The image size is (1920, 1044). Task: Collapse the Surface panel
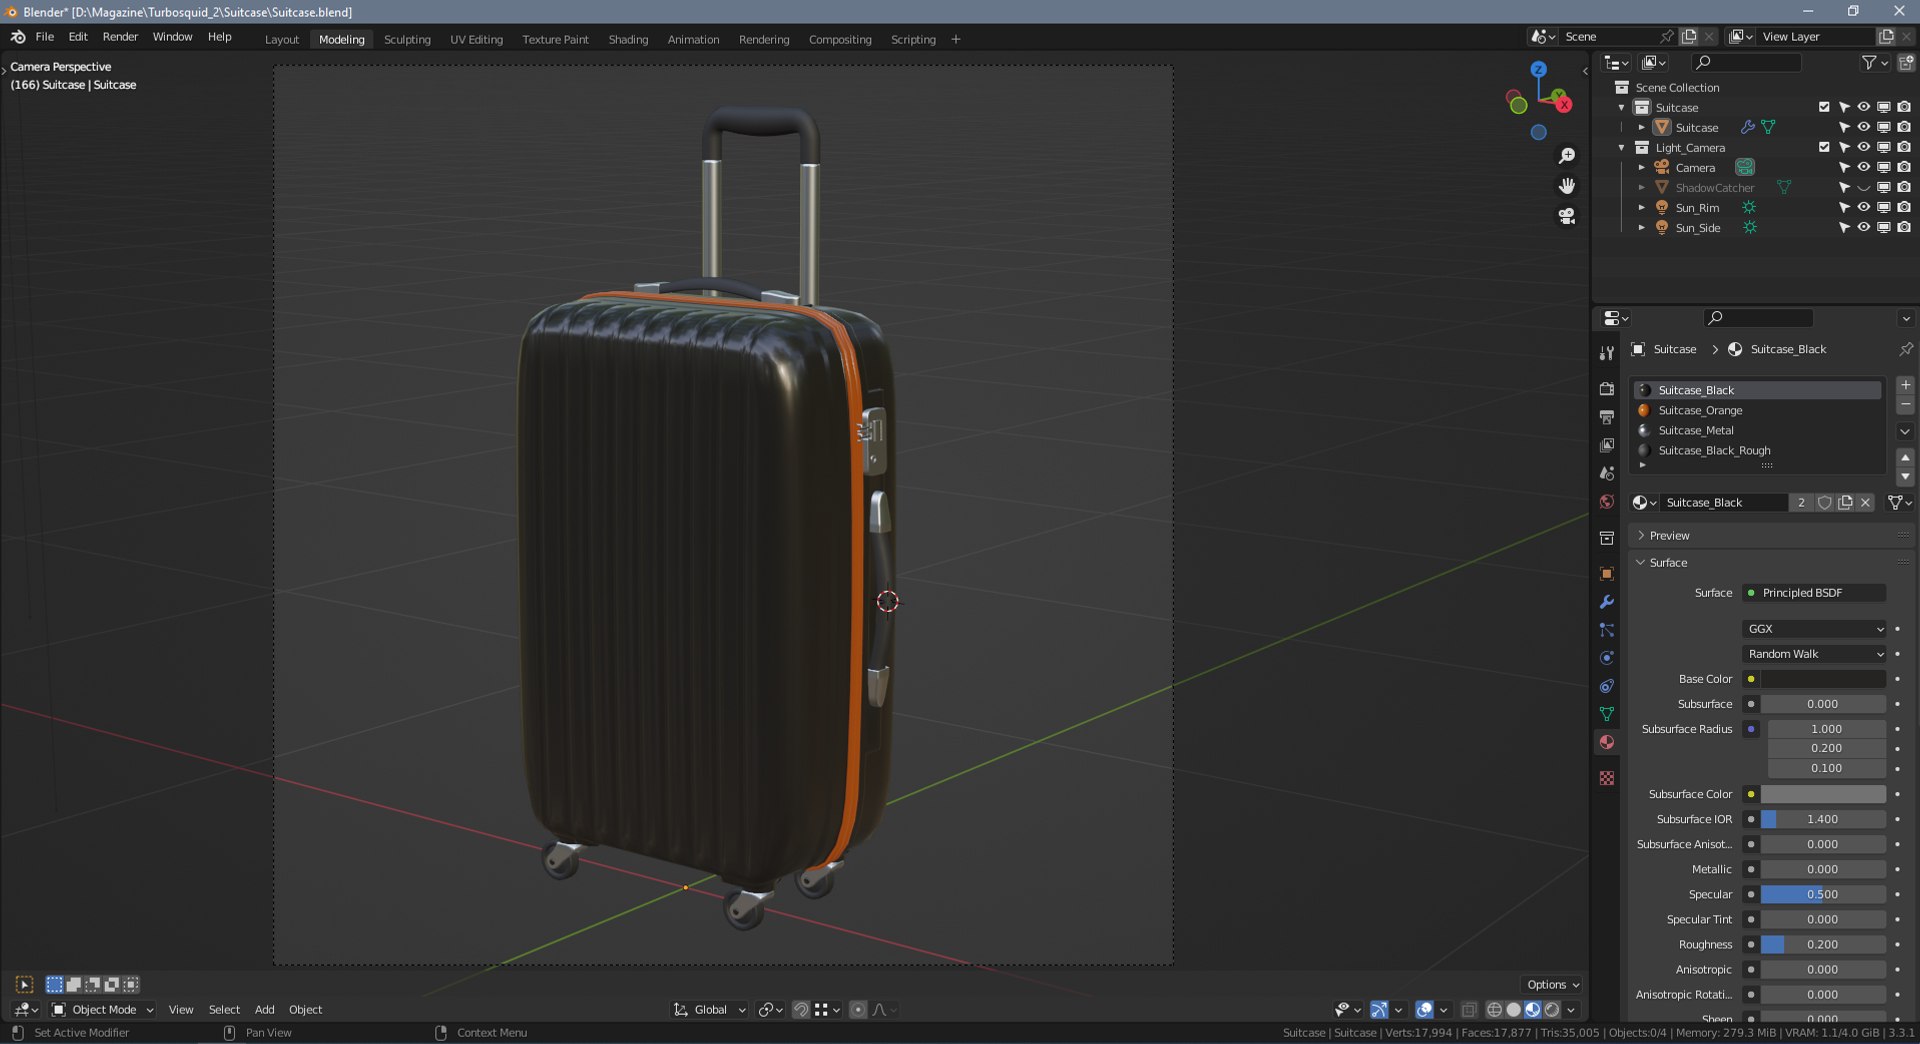[1668, 563]
